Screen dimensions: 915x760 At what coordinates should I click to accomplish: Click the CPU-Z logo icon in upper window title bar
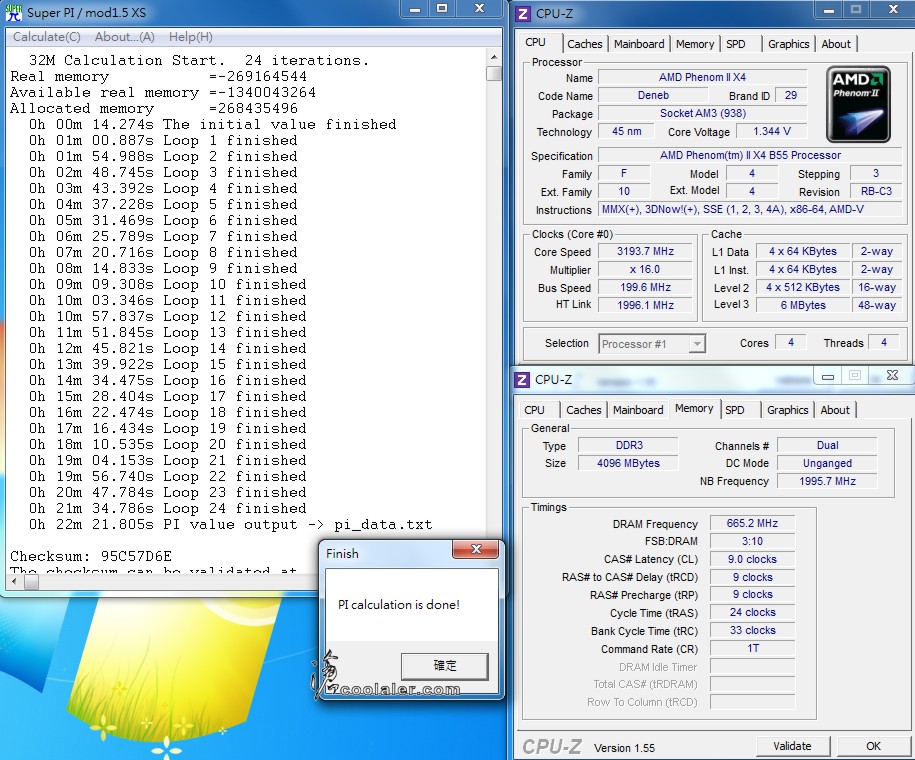coord(523,13)
